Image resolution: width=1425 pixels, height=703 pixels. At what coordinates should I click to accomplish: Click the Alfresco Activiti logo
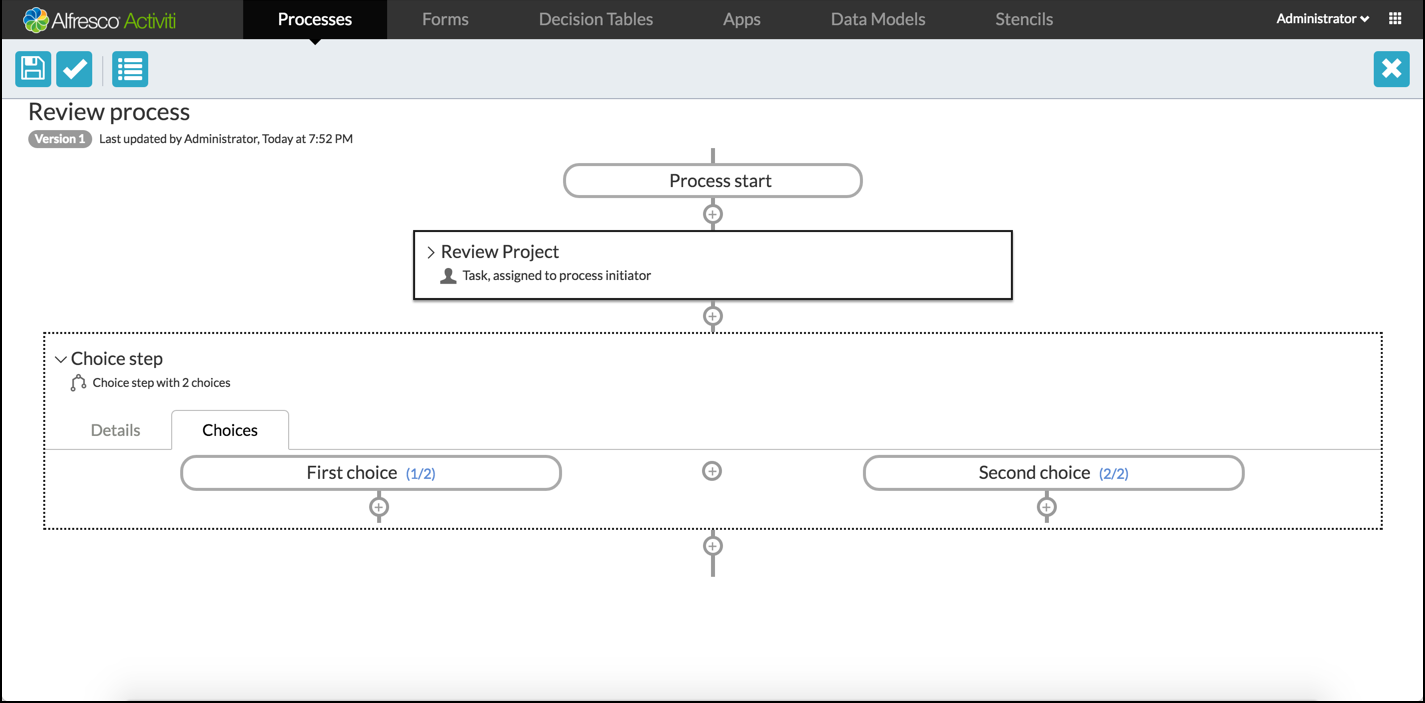100,19
